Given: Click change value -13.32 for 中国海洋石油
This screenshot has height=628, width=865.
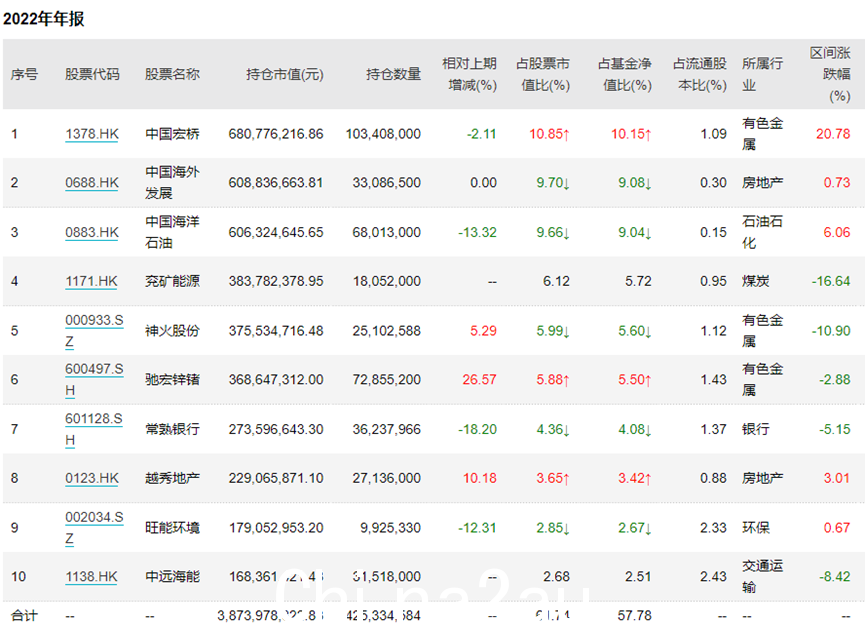Looking at the screenshot, I should tap(477, 232).
